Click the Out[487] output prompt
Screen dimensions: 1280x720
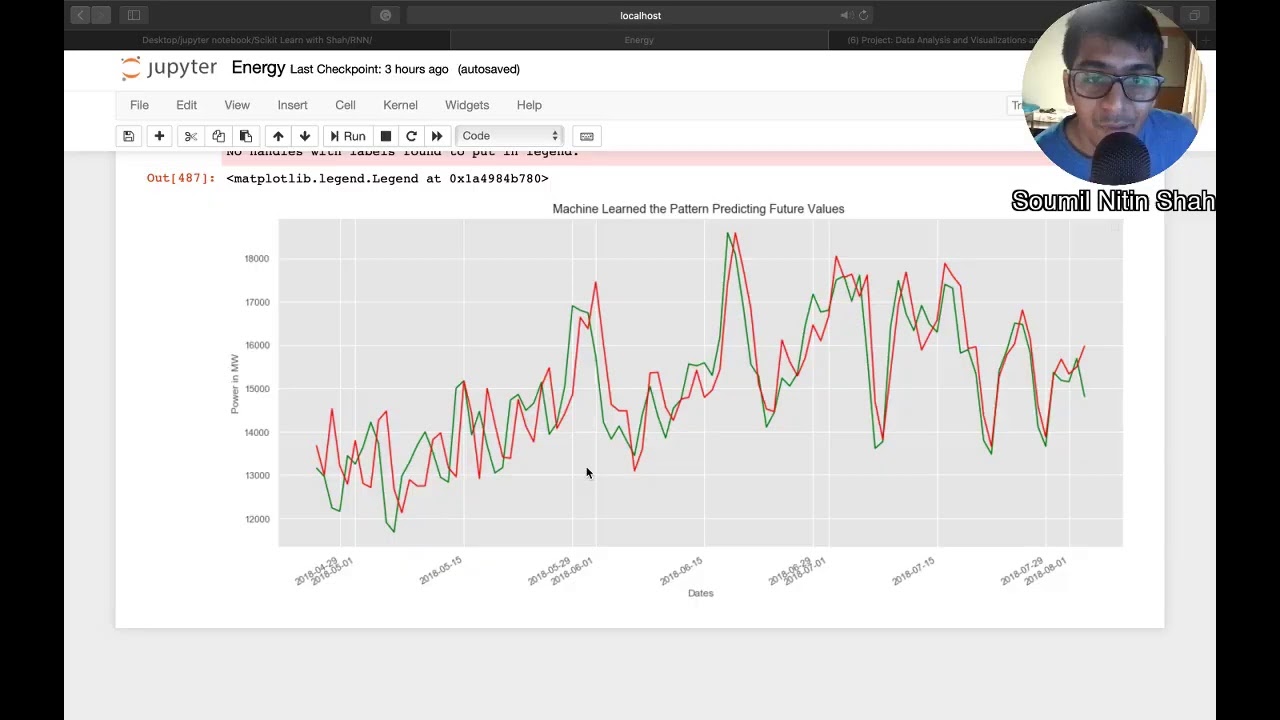point(181,178)
